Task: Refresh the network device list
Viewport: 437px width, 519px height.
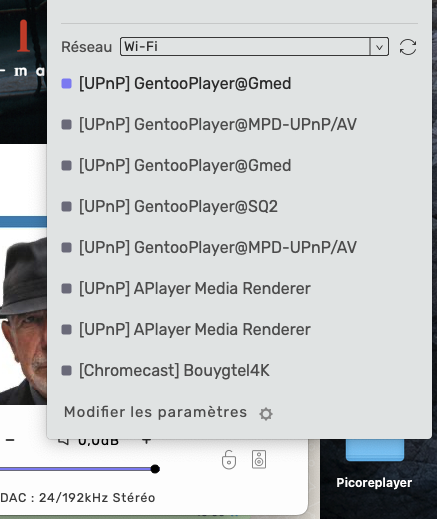Action: 408,47
